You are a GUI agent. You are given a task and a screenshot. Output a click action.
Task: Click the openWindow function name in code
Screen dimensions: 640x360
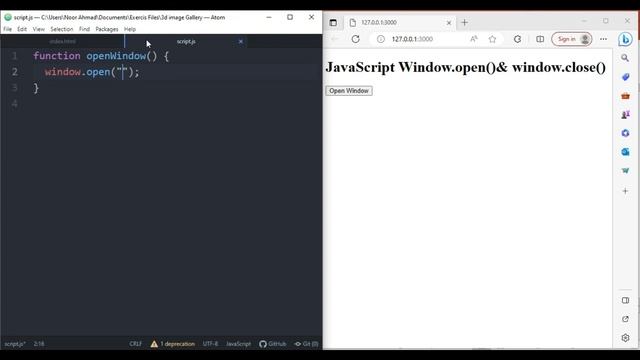(x=116, y=56)
